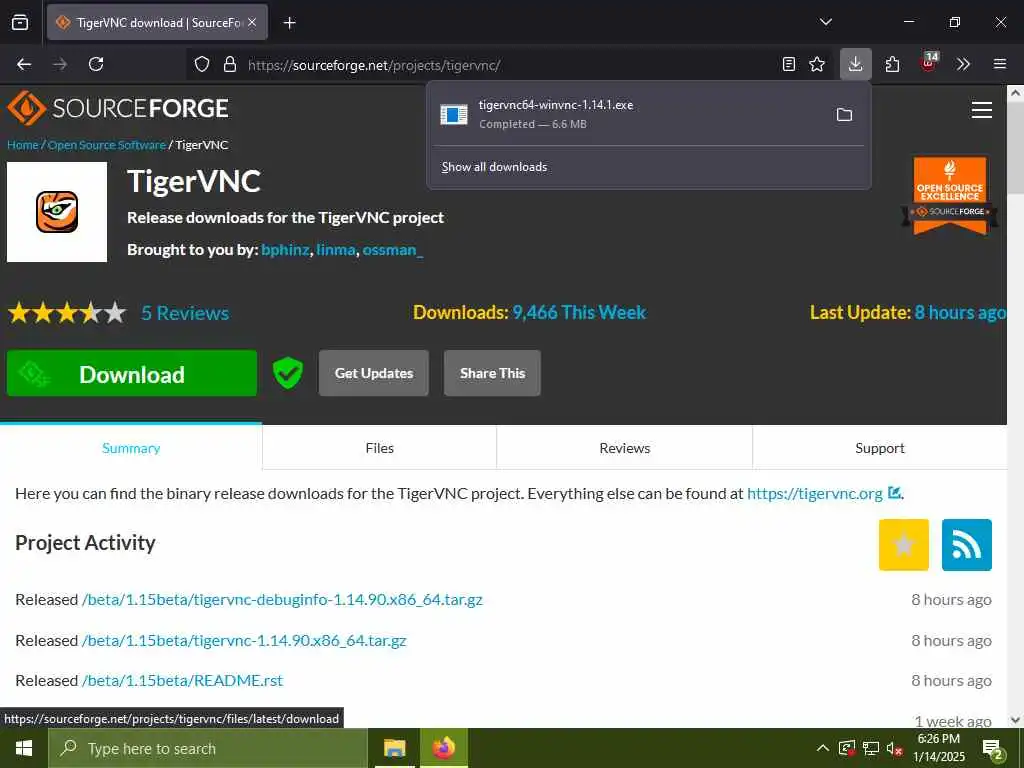The image size is (1024, 768).
Task: Click the star rating icons
Action: click(x=67, y=313)
